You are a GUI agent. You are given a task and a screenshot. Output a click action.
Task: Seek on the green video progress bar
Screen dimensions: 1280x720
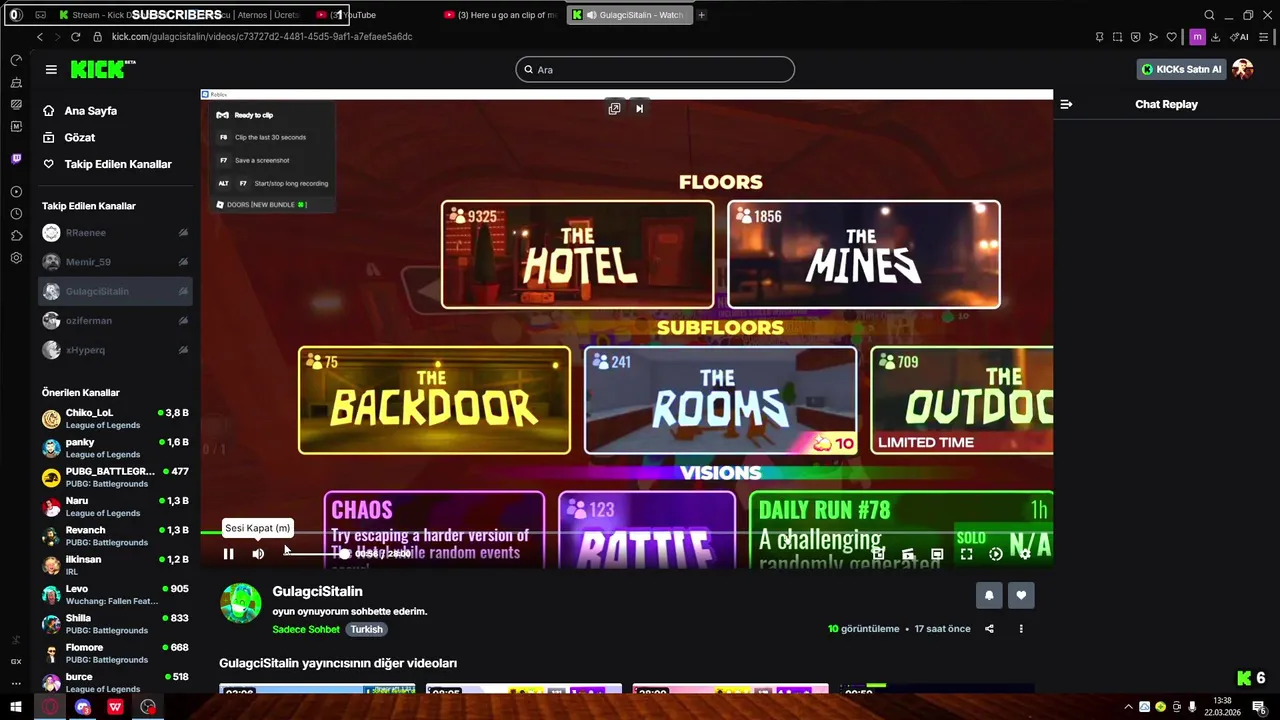[x=626, y=531]
